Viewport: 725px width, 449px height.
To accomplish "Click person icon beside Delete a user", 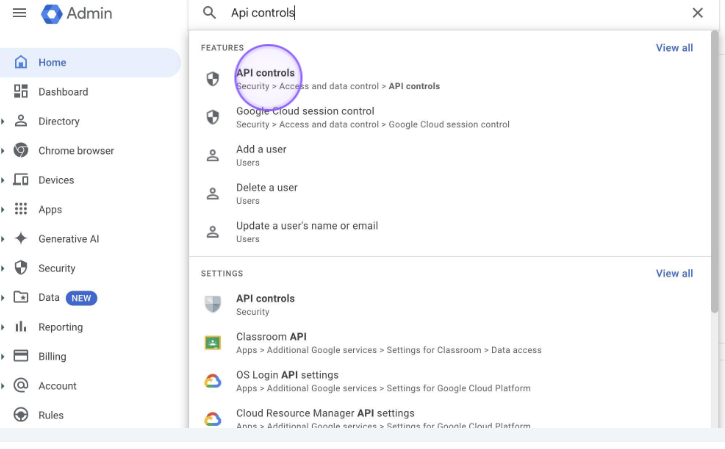I will tap(213, 193).
